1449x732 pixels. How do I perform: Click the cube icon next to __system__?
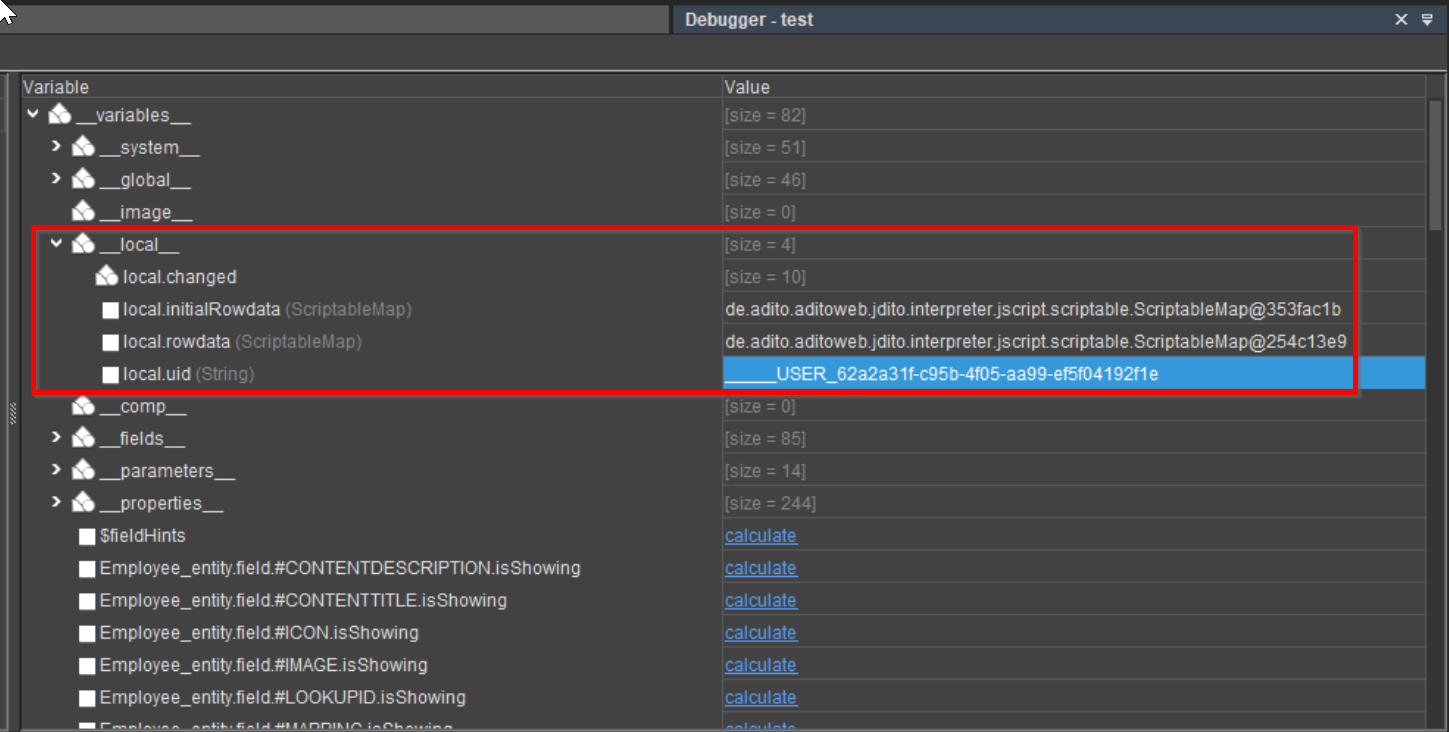[83, 147]
